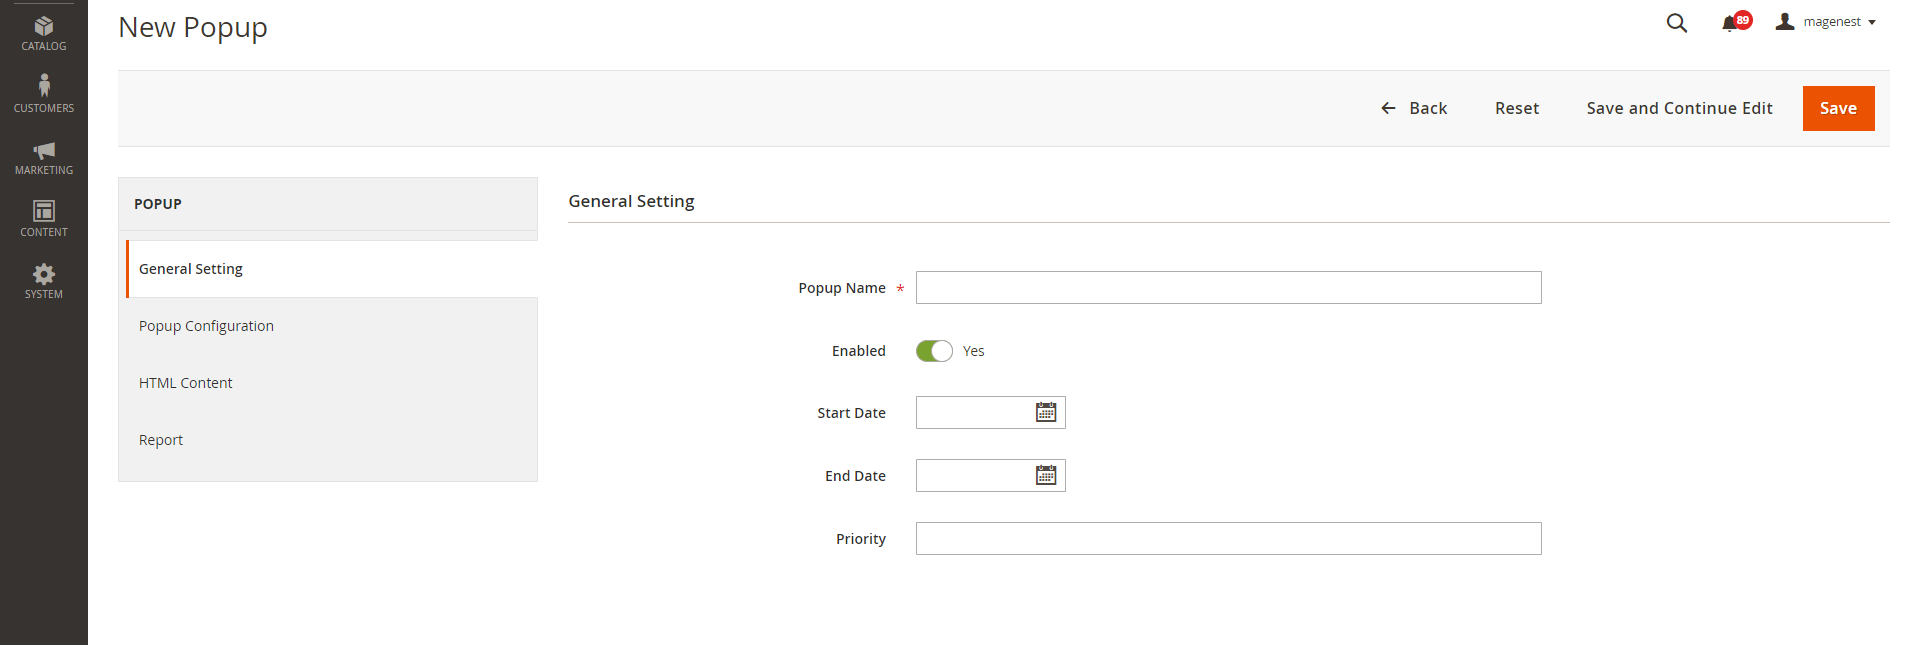This screenshot has width=1920, height=645.
Task: Open the System sidebar menu
Action: (44, 281)
